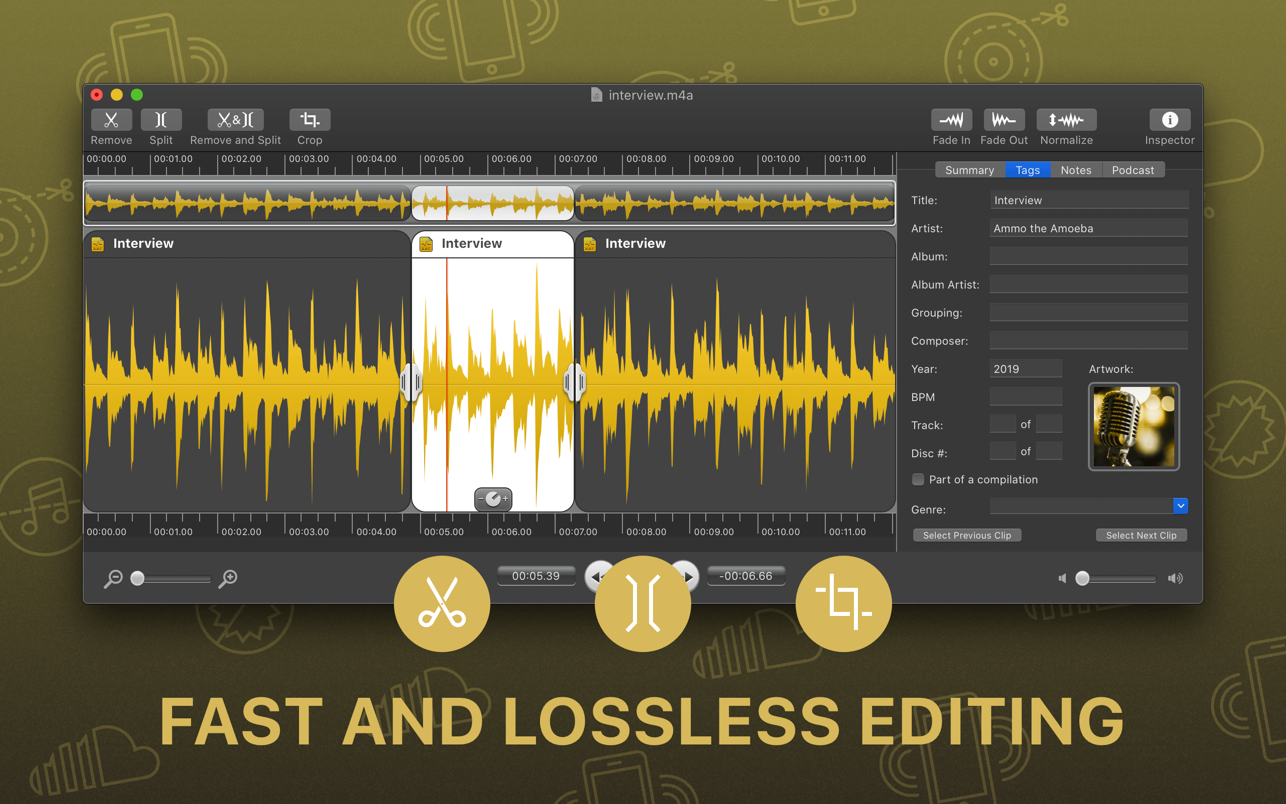Click the zoom out magnifier icon
1286x804 pixels.
pyautogui.click(x=113, y=578)
